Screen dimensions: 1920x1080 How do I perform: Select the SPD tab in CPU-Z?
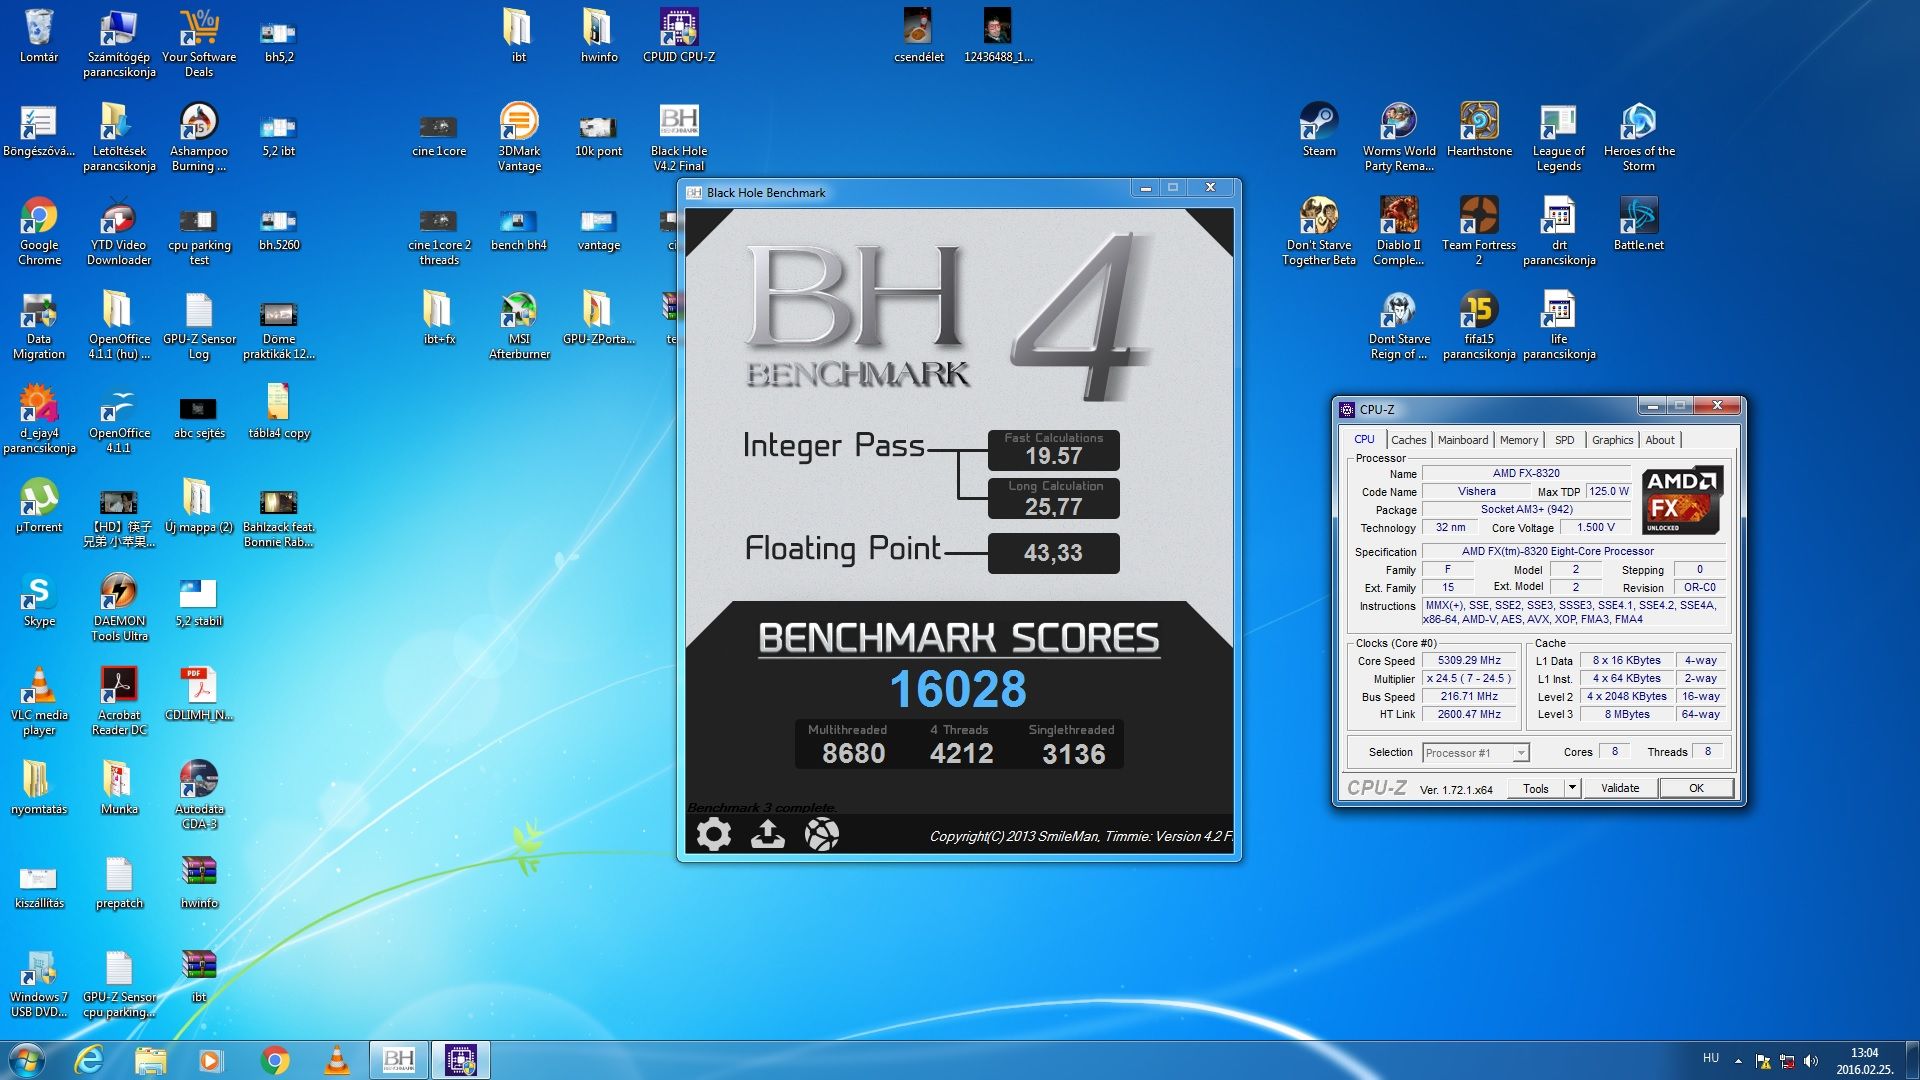(x=1564, y=440)
